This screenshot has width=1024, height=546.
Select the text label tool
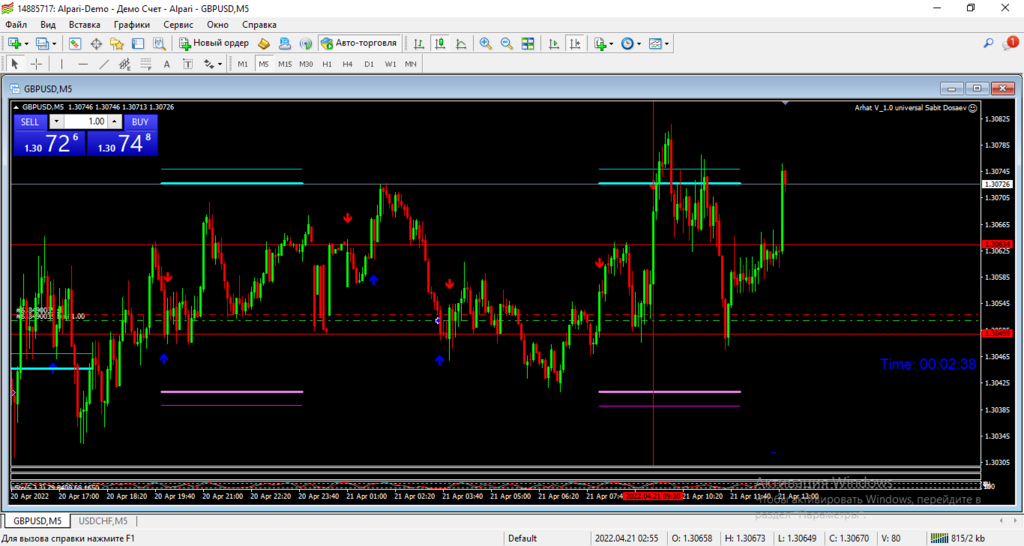[187, 64]
